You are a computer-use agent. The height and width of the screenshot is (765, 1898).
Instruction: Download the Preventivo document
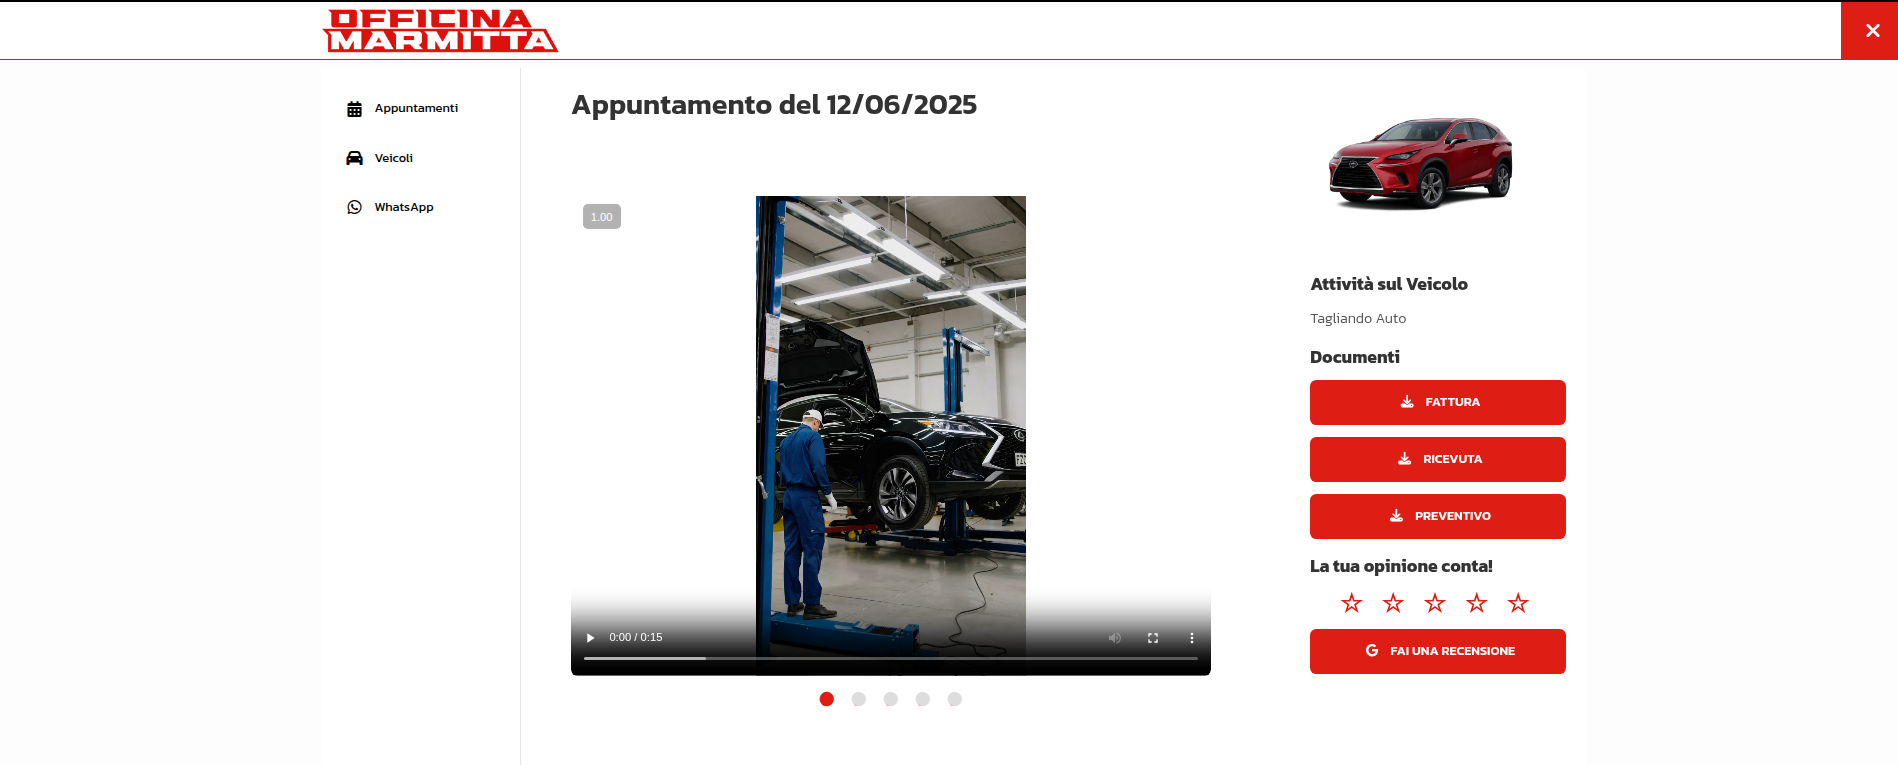[x=1437, y=516]
